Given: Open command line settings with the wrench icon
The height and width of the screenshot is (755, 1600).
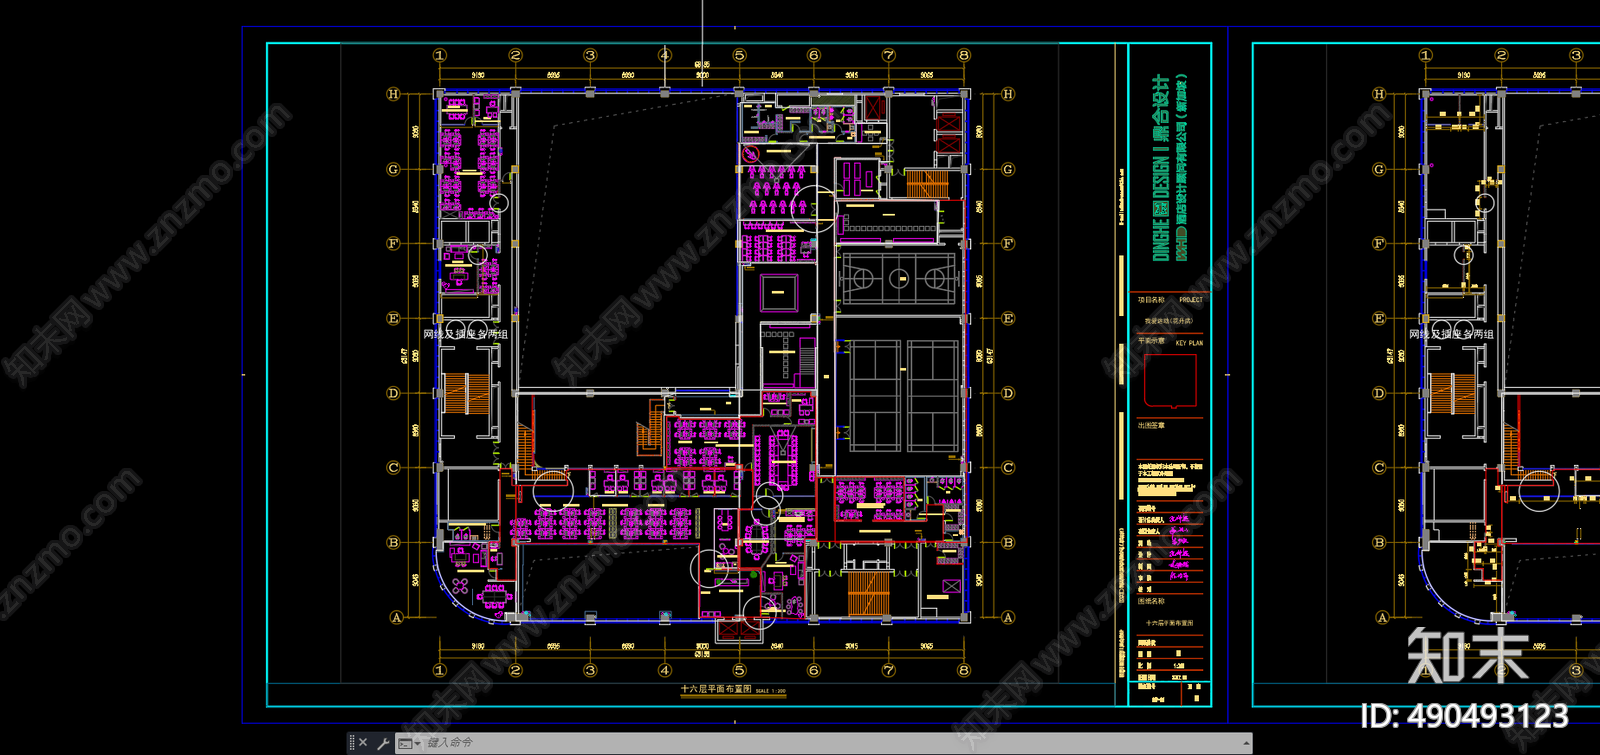Looking at the screenshot, I should point(382,743).
